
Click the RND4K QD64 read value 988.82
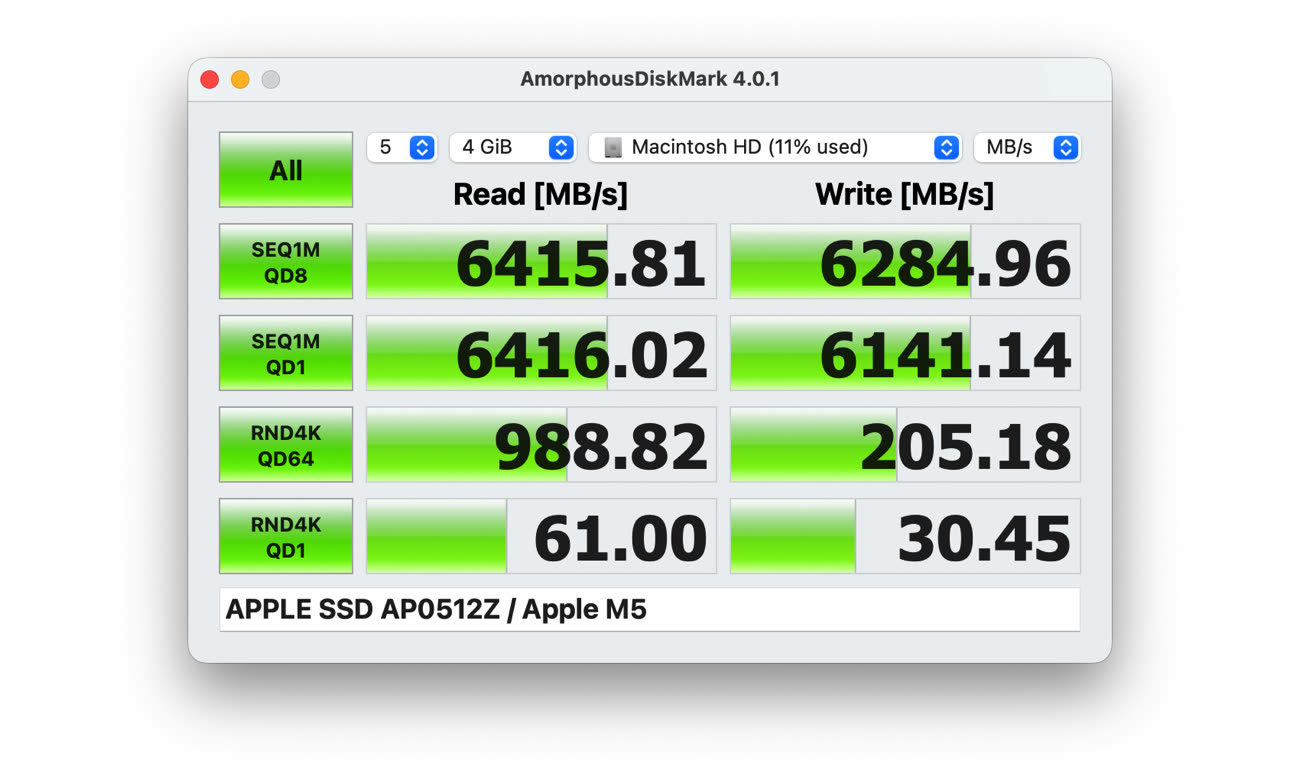[541, 446]
